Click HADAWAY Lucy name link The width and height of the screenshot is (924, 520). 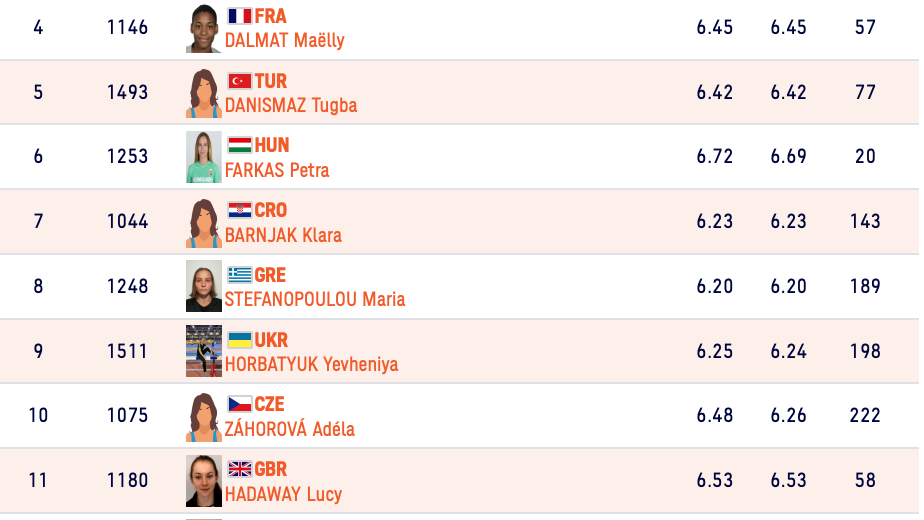(283, 494)
